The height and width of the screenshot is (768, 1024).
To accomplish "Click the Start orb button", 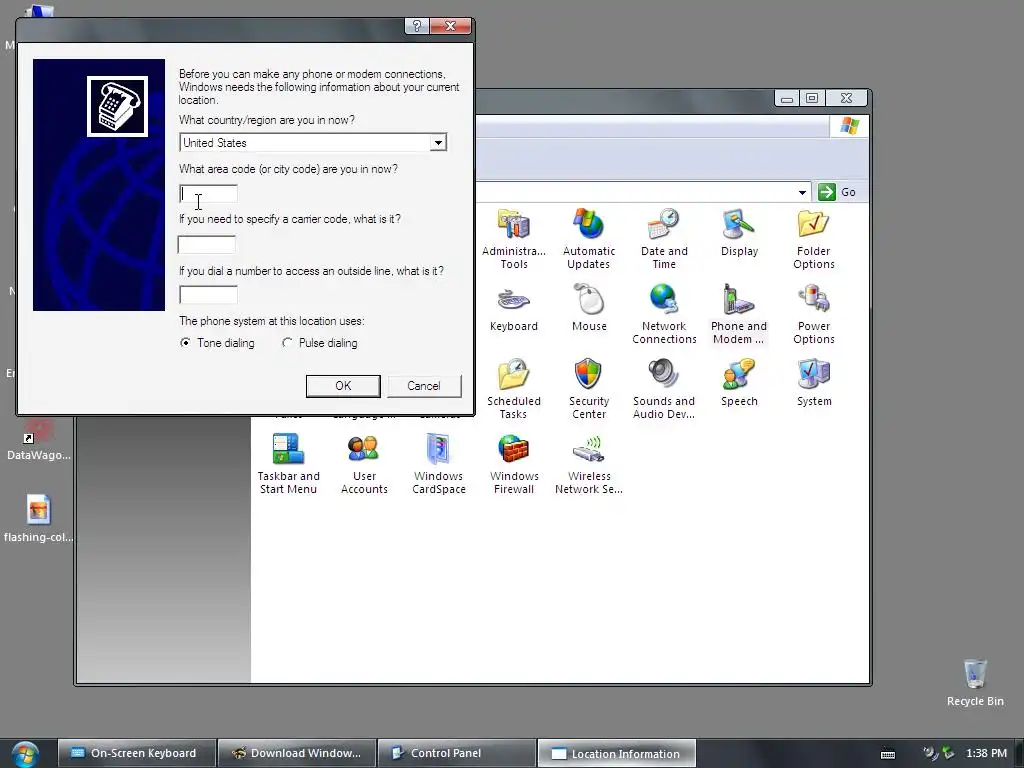I will pos(25,754).
